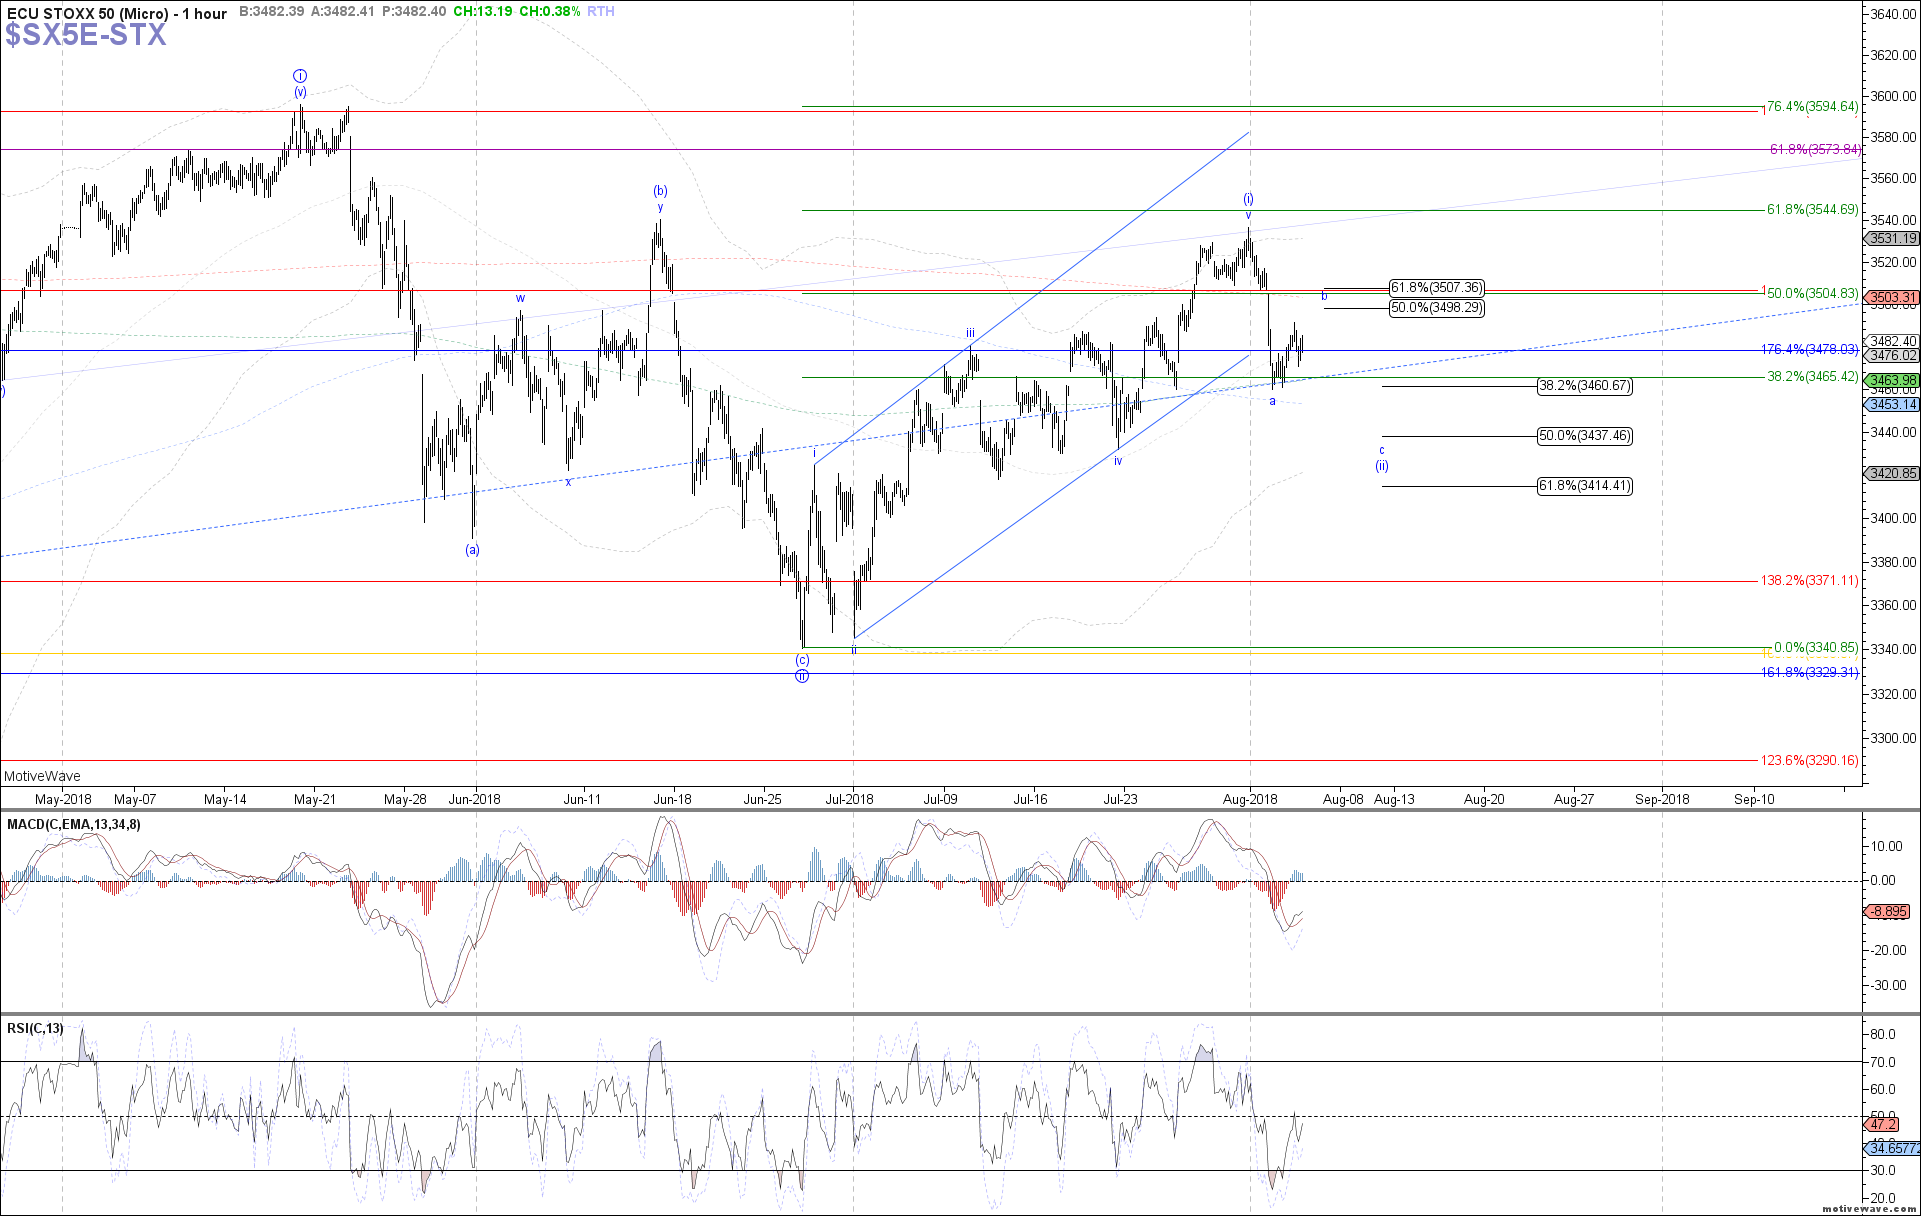Click the 'x' wave label under the June-11 low
The height and width of the screenshot is (1216, 1921).
pos(569,483)
